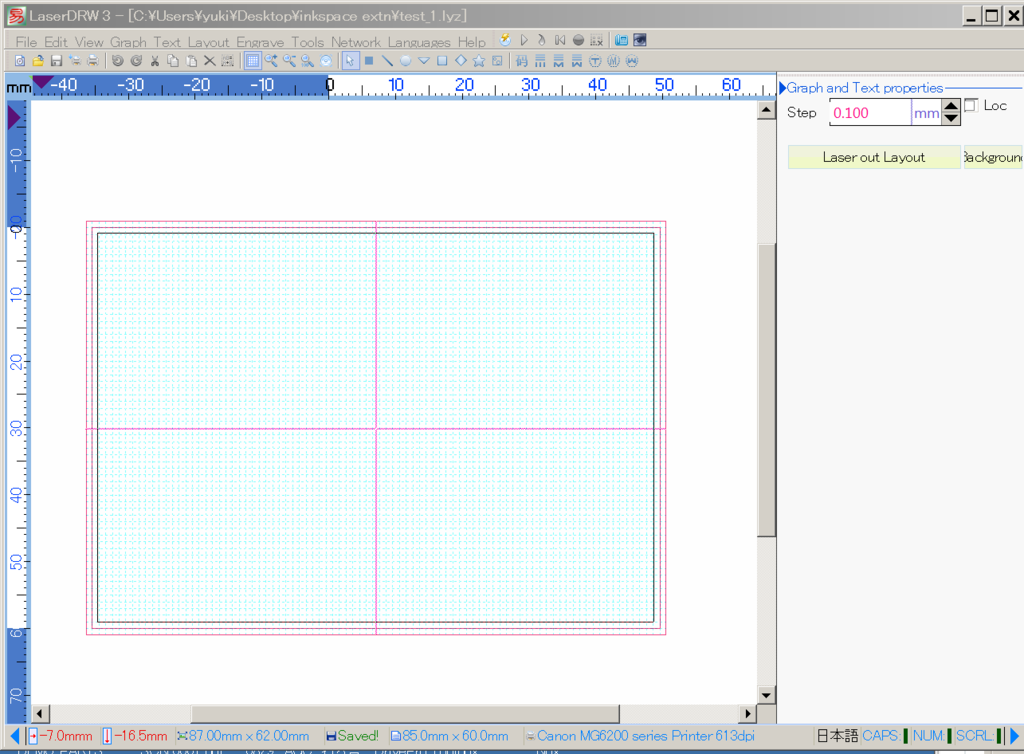1024x754 pixels.
Task: Open the Network menu
Action: [356, 42]
